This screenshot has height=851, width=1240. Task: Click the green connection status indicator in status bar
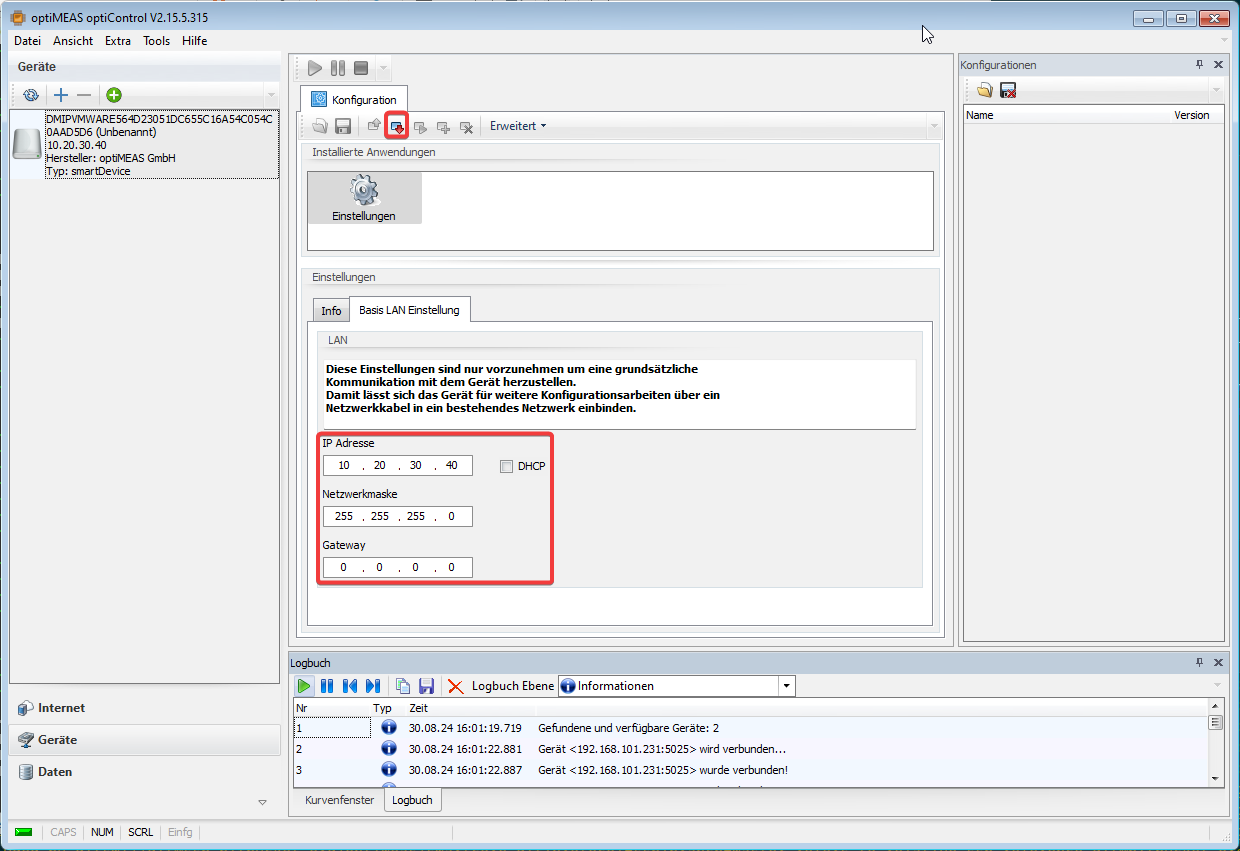pos(24,832)
